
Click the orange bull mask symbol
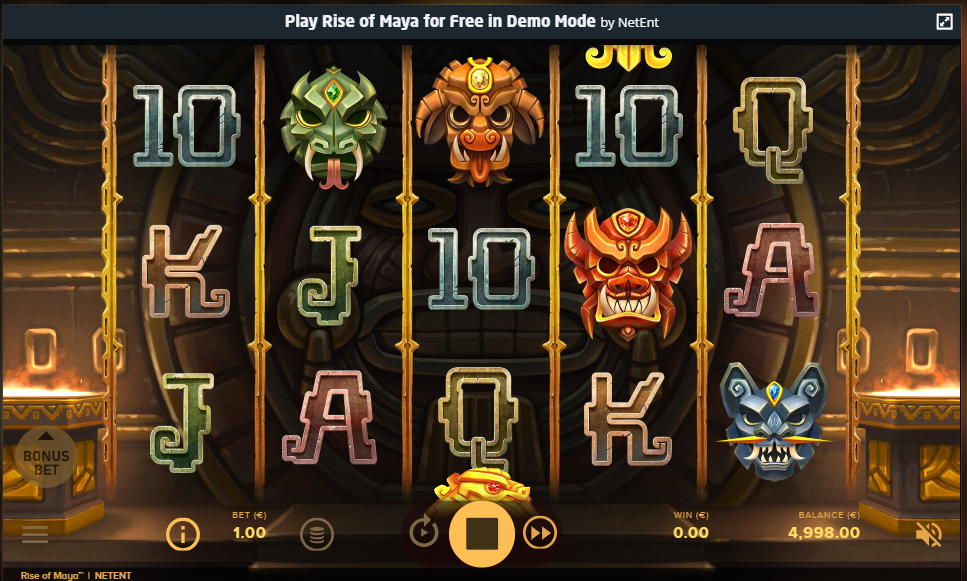click(480, 122)
